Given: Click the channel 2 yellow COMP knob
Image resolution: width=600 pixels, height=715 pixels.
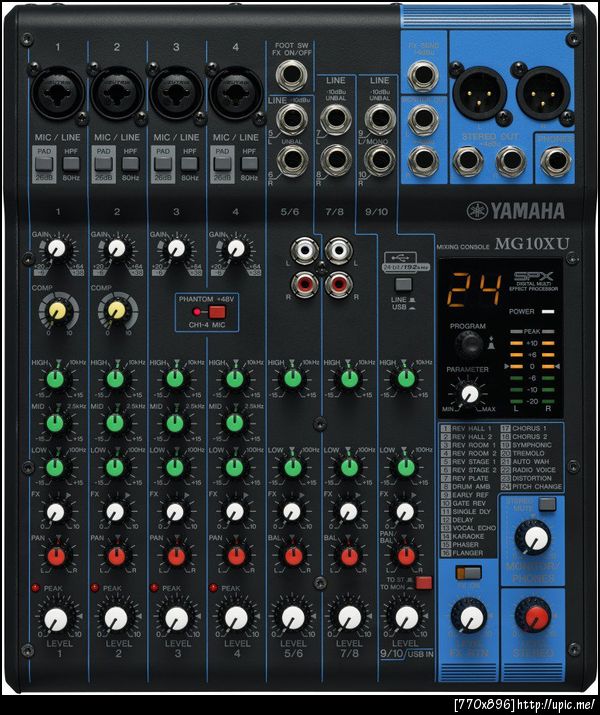Looking at the screenshot, I should pyautogui.click(x=117, y=311).
